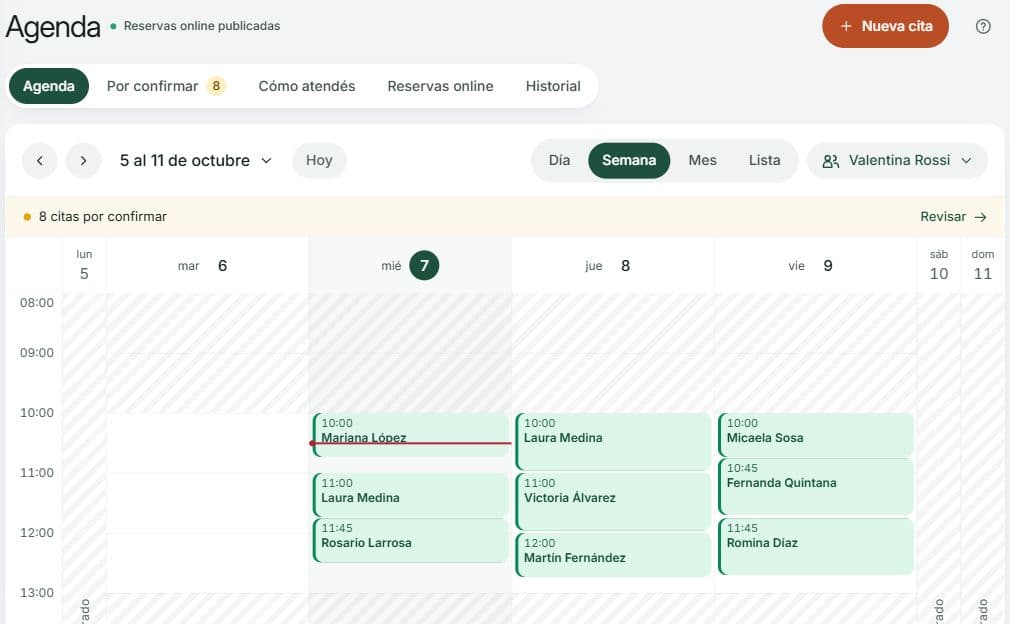Open the help question mark icon
The width and height of the screenshot is (1010, 624).
click(x=983, y=26)
